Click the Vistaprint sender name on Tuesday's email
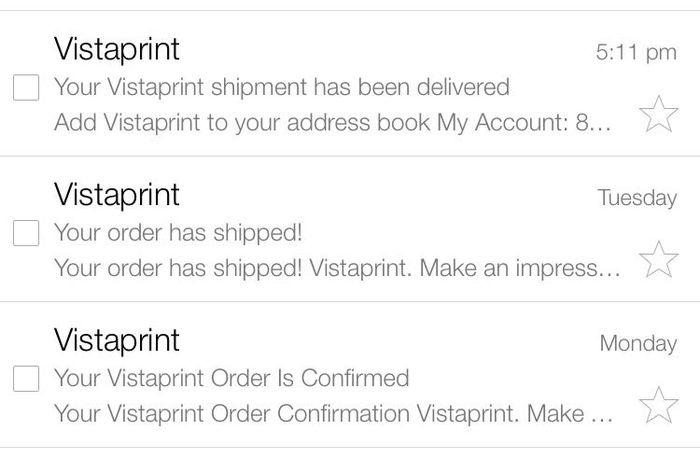Image resolution: width=700 pixels, height=455 pixels. 117,194
